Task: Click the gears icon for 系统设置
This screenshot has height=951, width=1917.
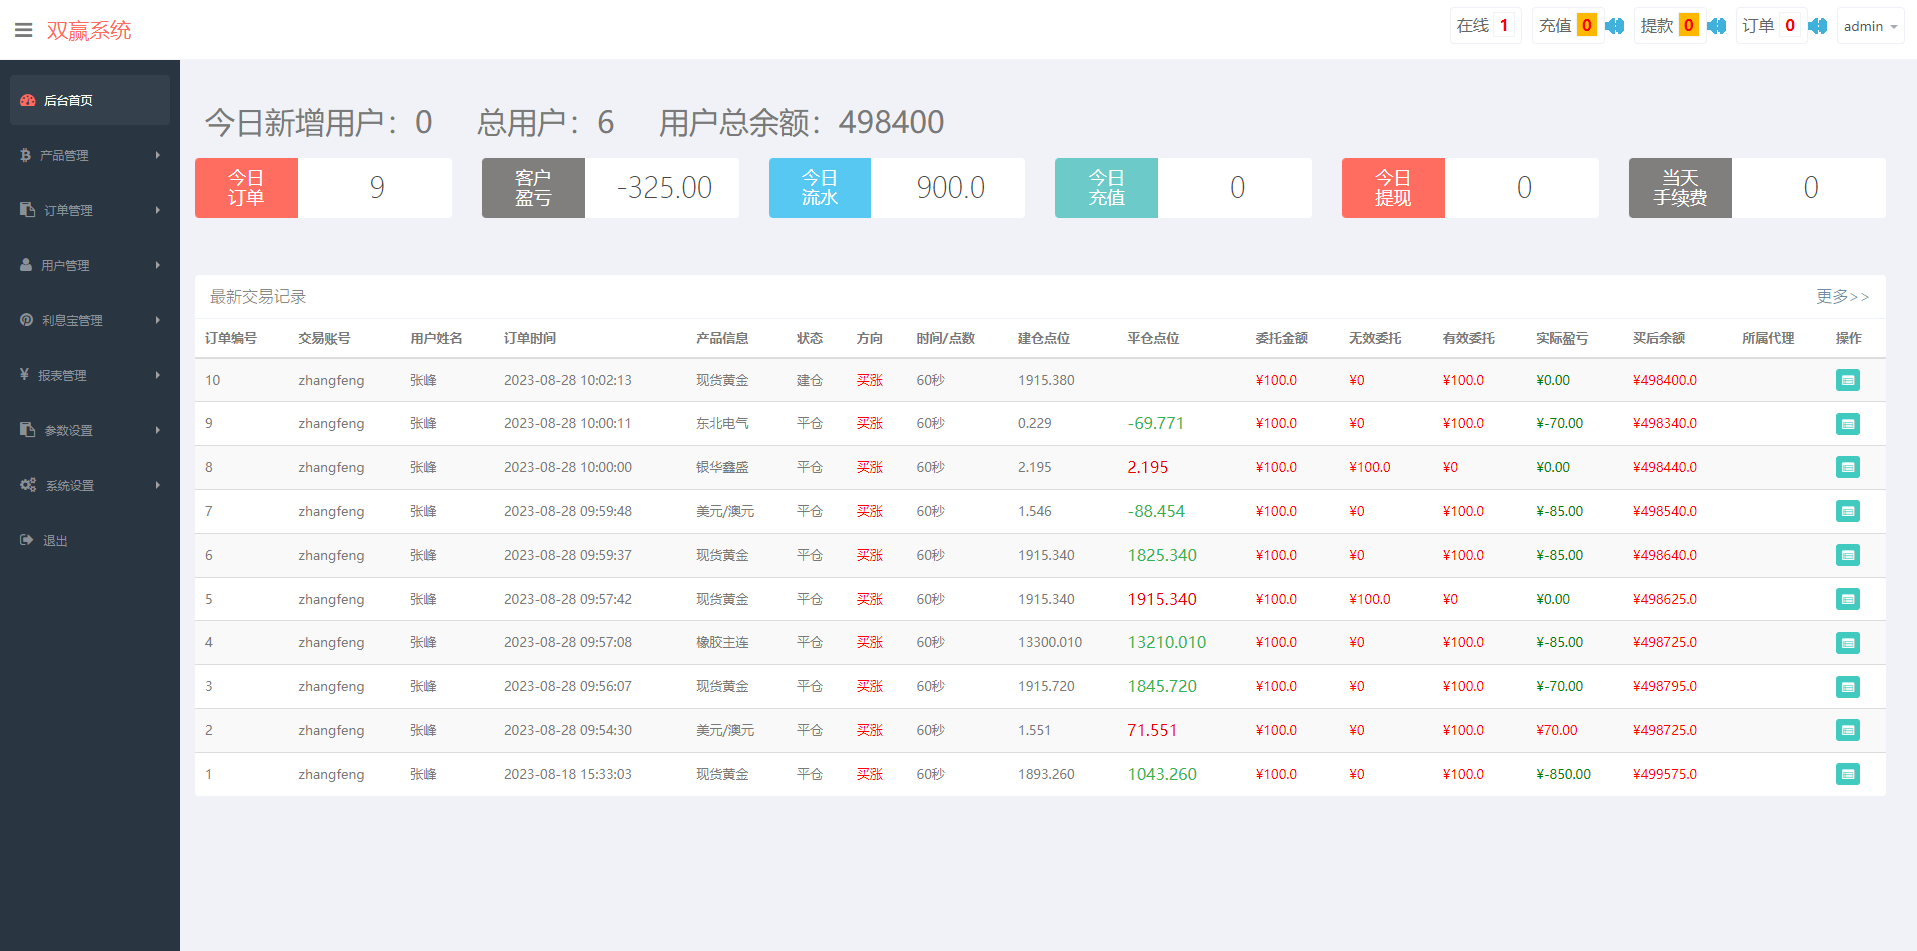Action: [28, 485]
